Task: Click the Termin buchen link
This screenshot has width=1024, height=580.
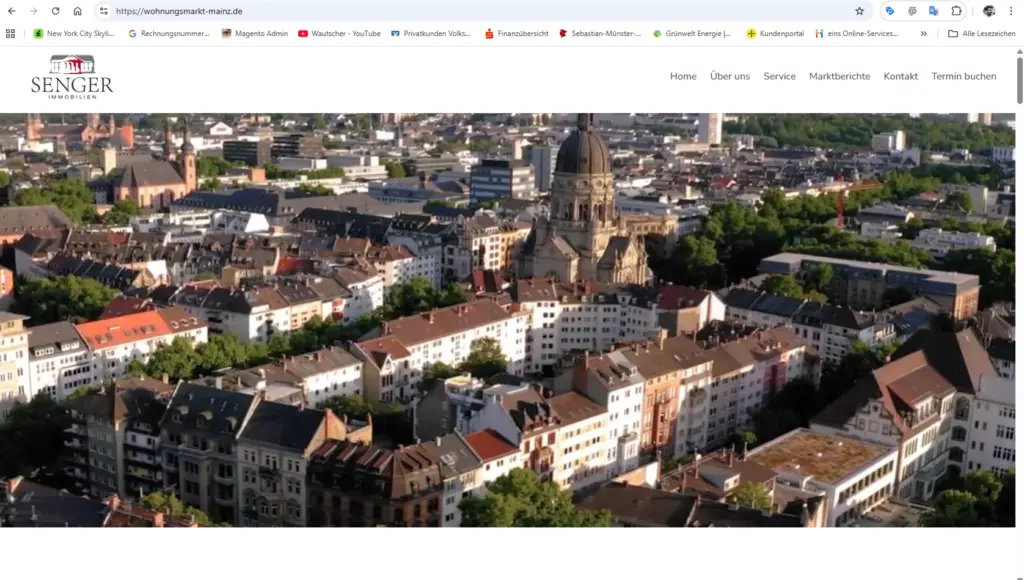Action: coord(963,76)
